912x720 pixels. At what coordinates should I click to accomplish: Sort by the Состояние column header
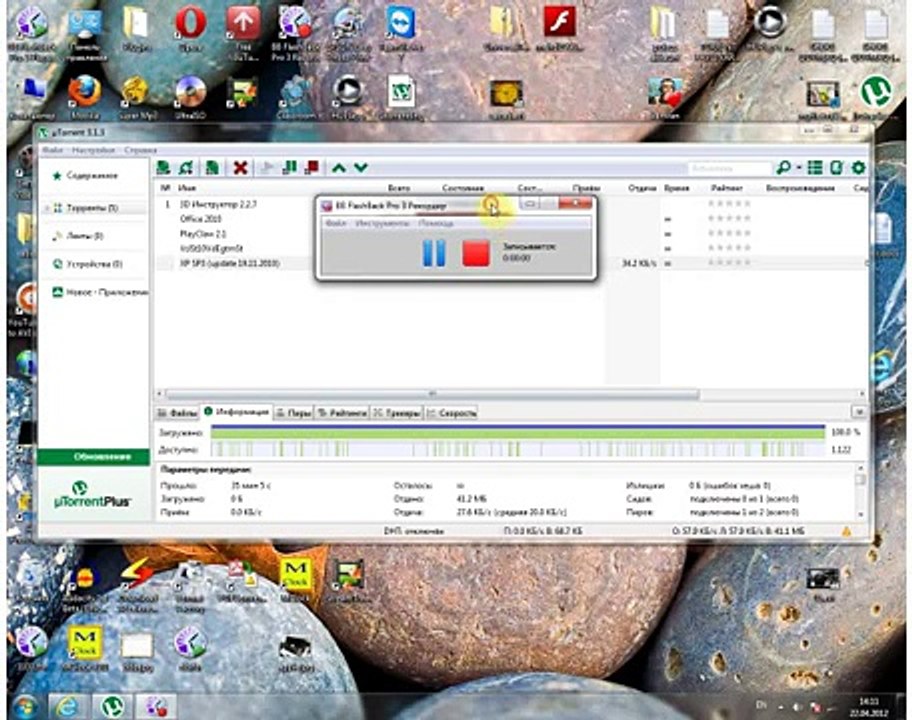(x=463, y=188)
